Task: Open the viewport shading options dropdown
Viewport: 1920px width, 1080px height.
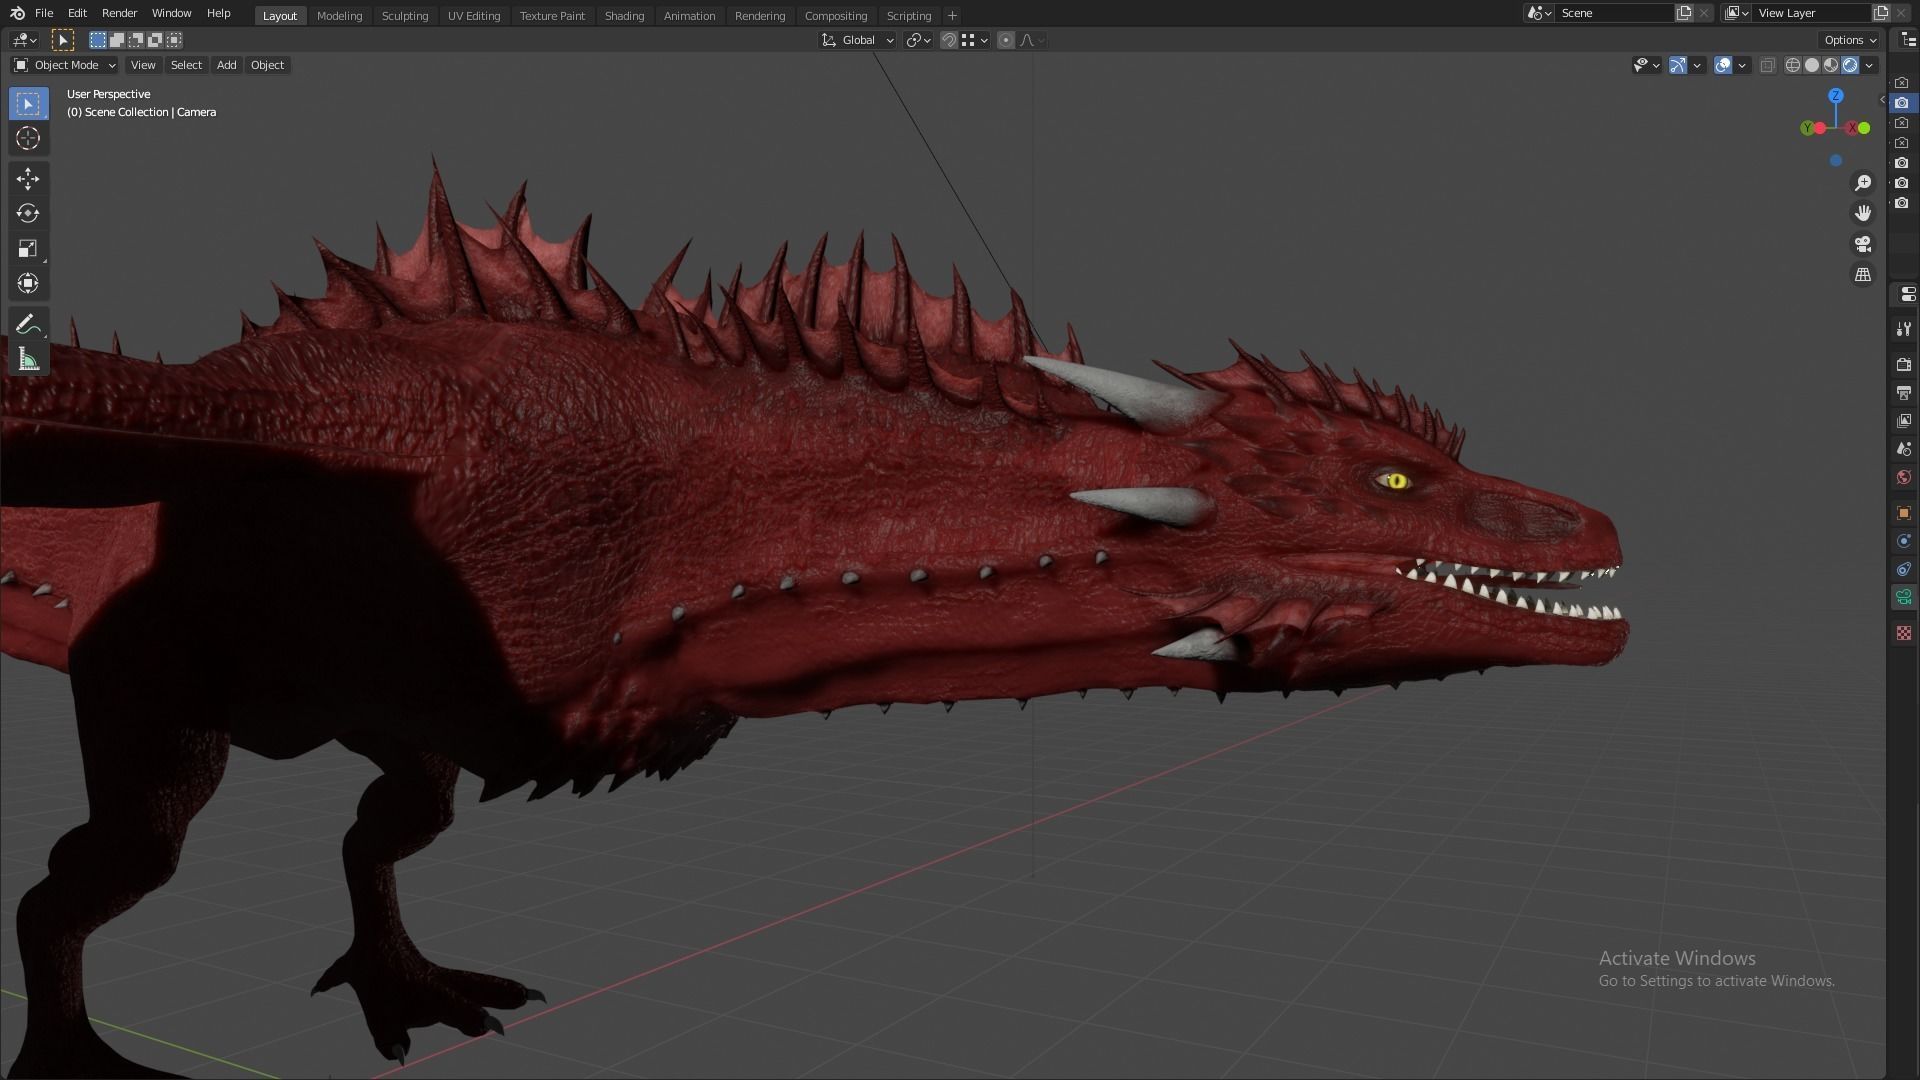Action: tap(1869, 65)
